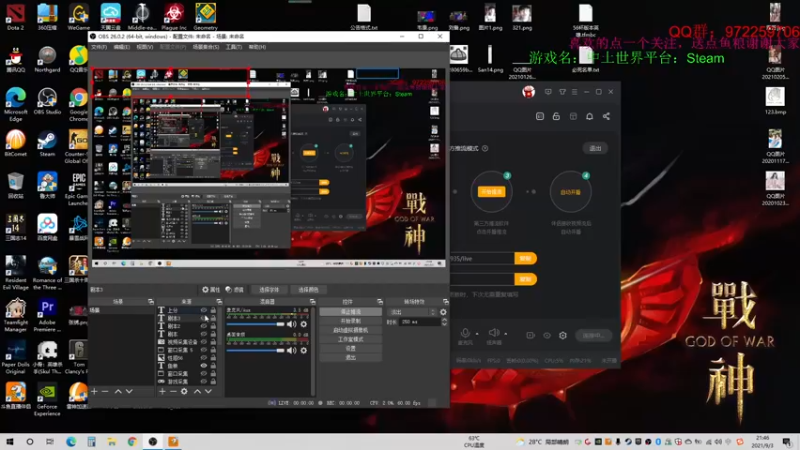Open microphone options arrow in streaming tool
Screen dimensions: 800x450
[x=477, y=334]
